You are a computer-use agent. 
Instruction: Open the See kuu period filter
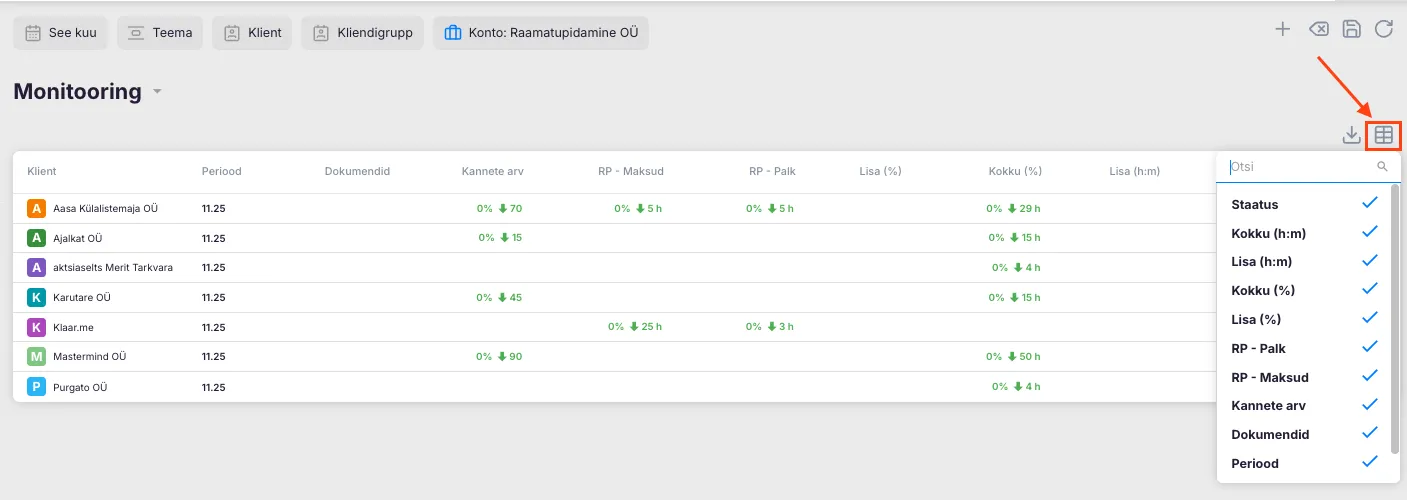pyautogui.click(x=61, y=33)
